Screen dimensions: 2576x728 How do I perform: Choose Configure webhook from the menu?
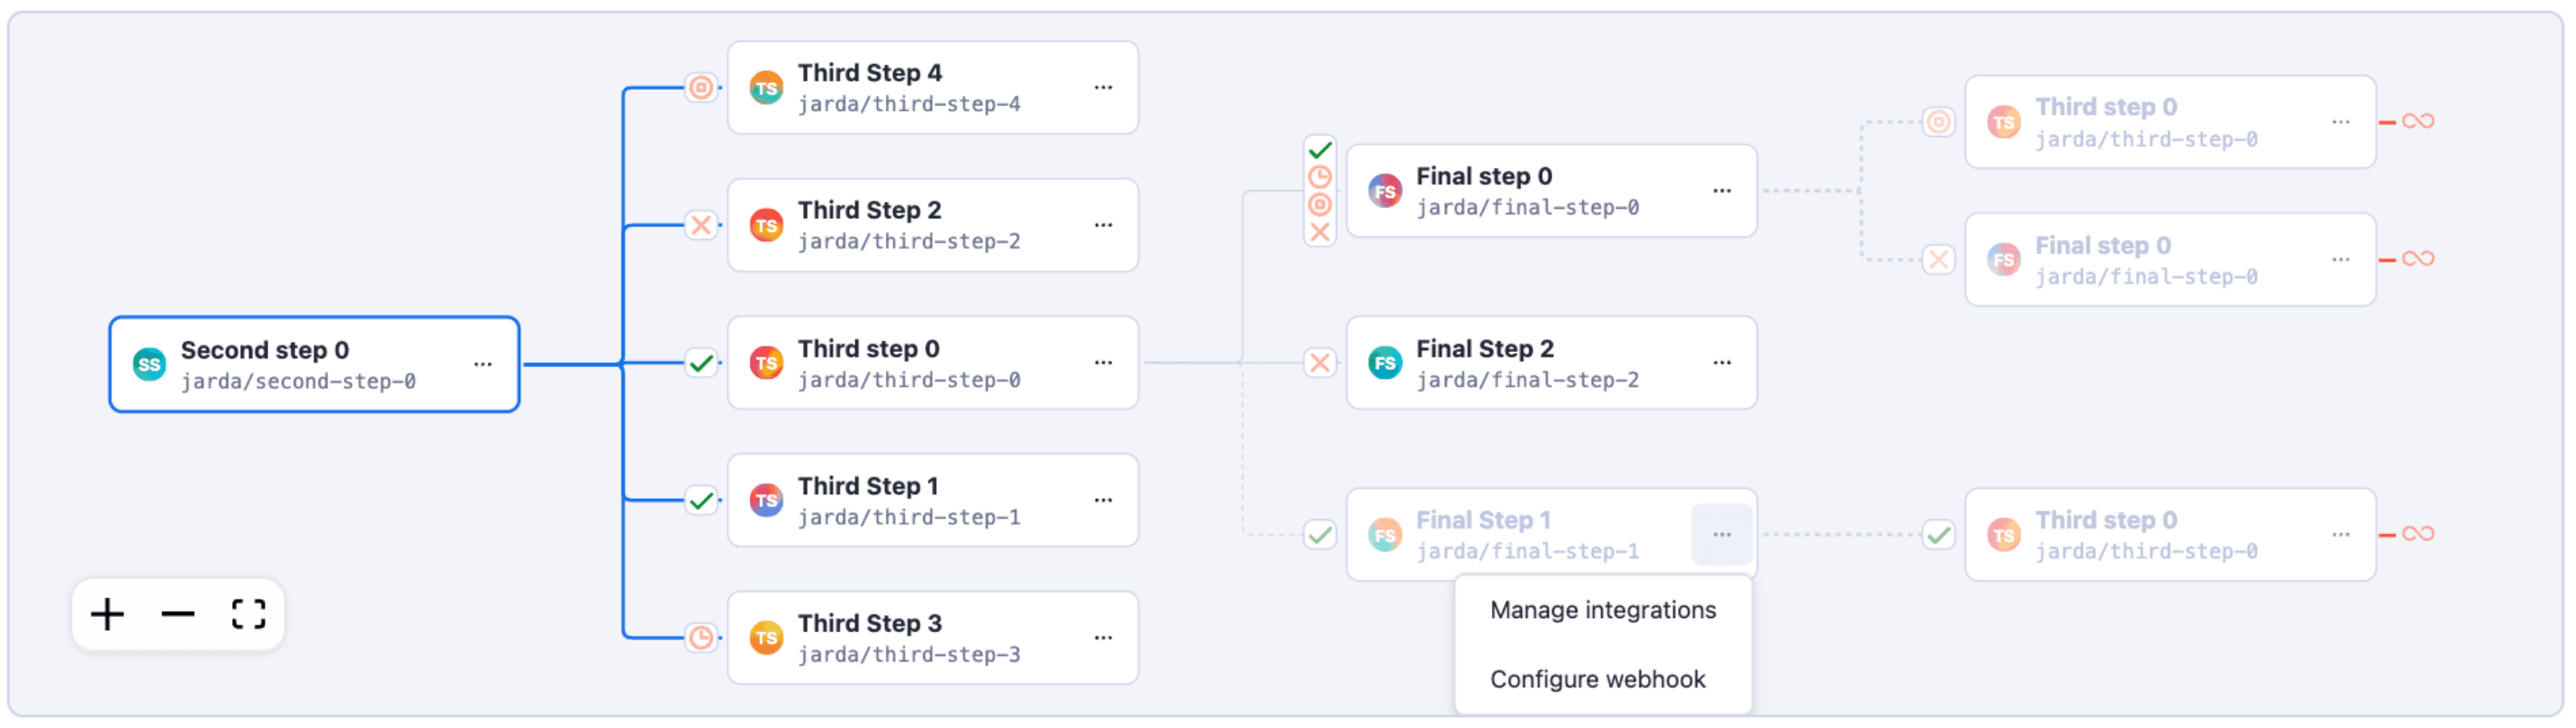[x=1597, y=679]
